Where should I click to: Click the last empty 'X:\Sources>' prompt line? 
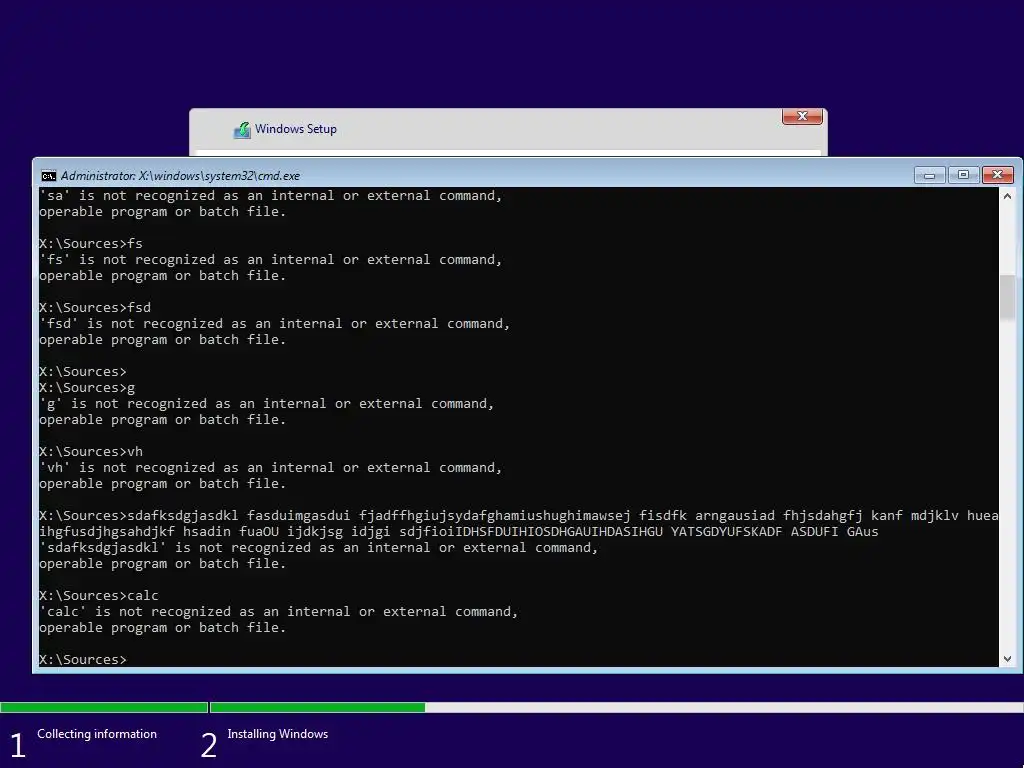(x=83, y=659)
